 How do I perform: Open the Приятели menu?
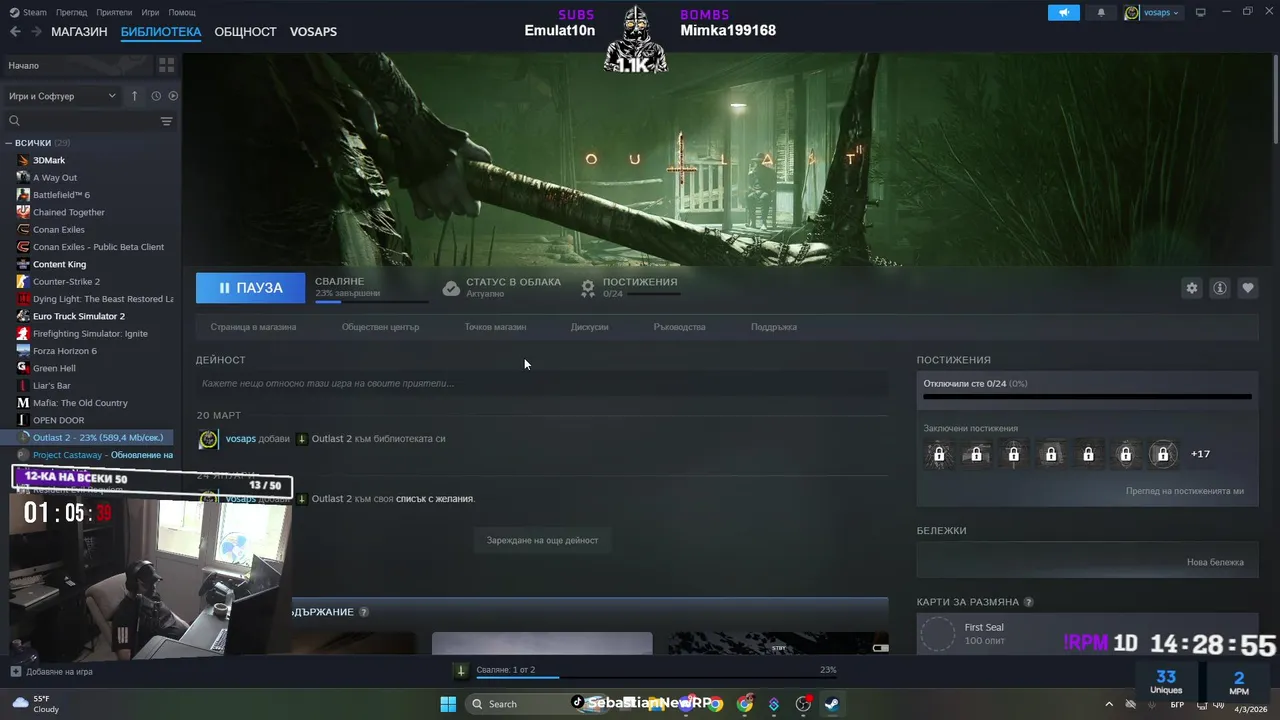point(114,12)
